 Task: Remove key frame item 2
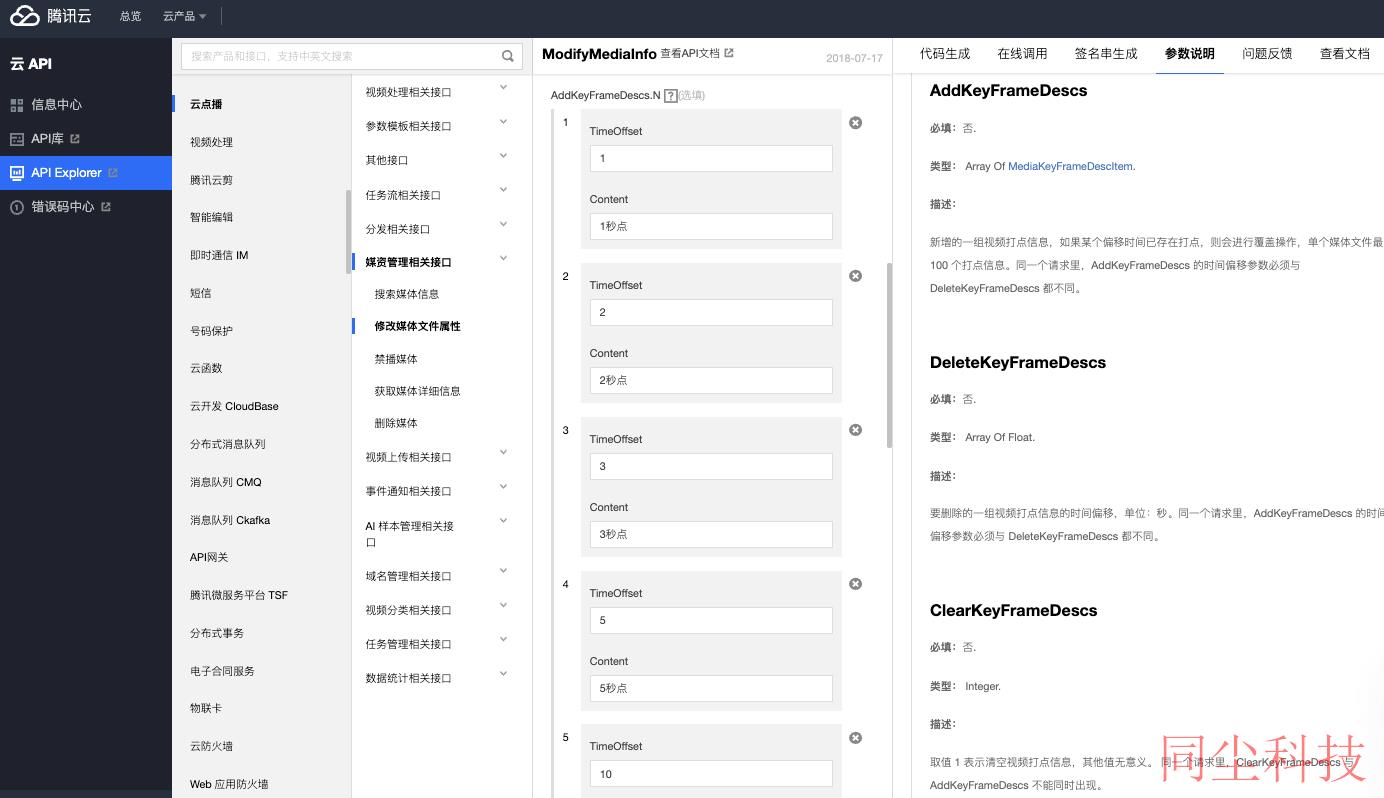(855, 276)
